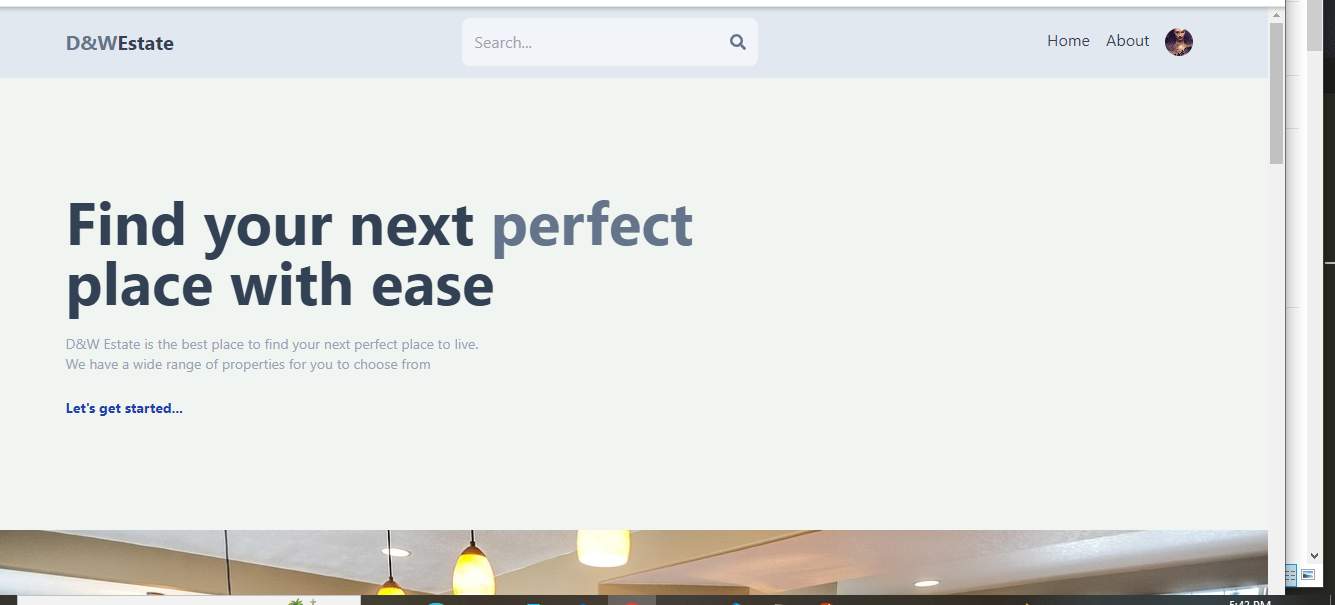Click the window icon beside the grid icon
The height and width of the screenshot is (605, 1335).
pyautogui.click(x=1310, y=575)
